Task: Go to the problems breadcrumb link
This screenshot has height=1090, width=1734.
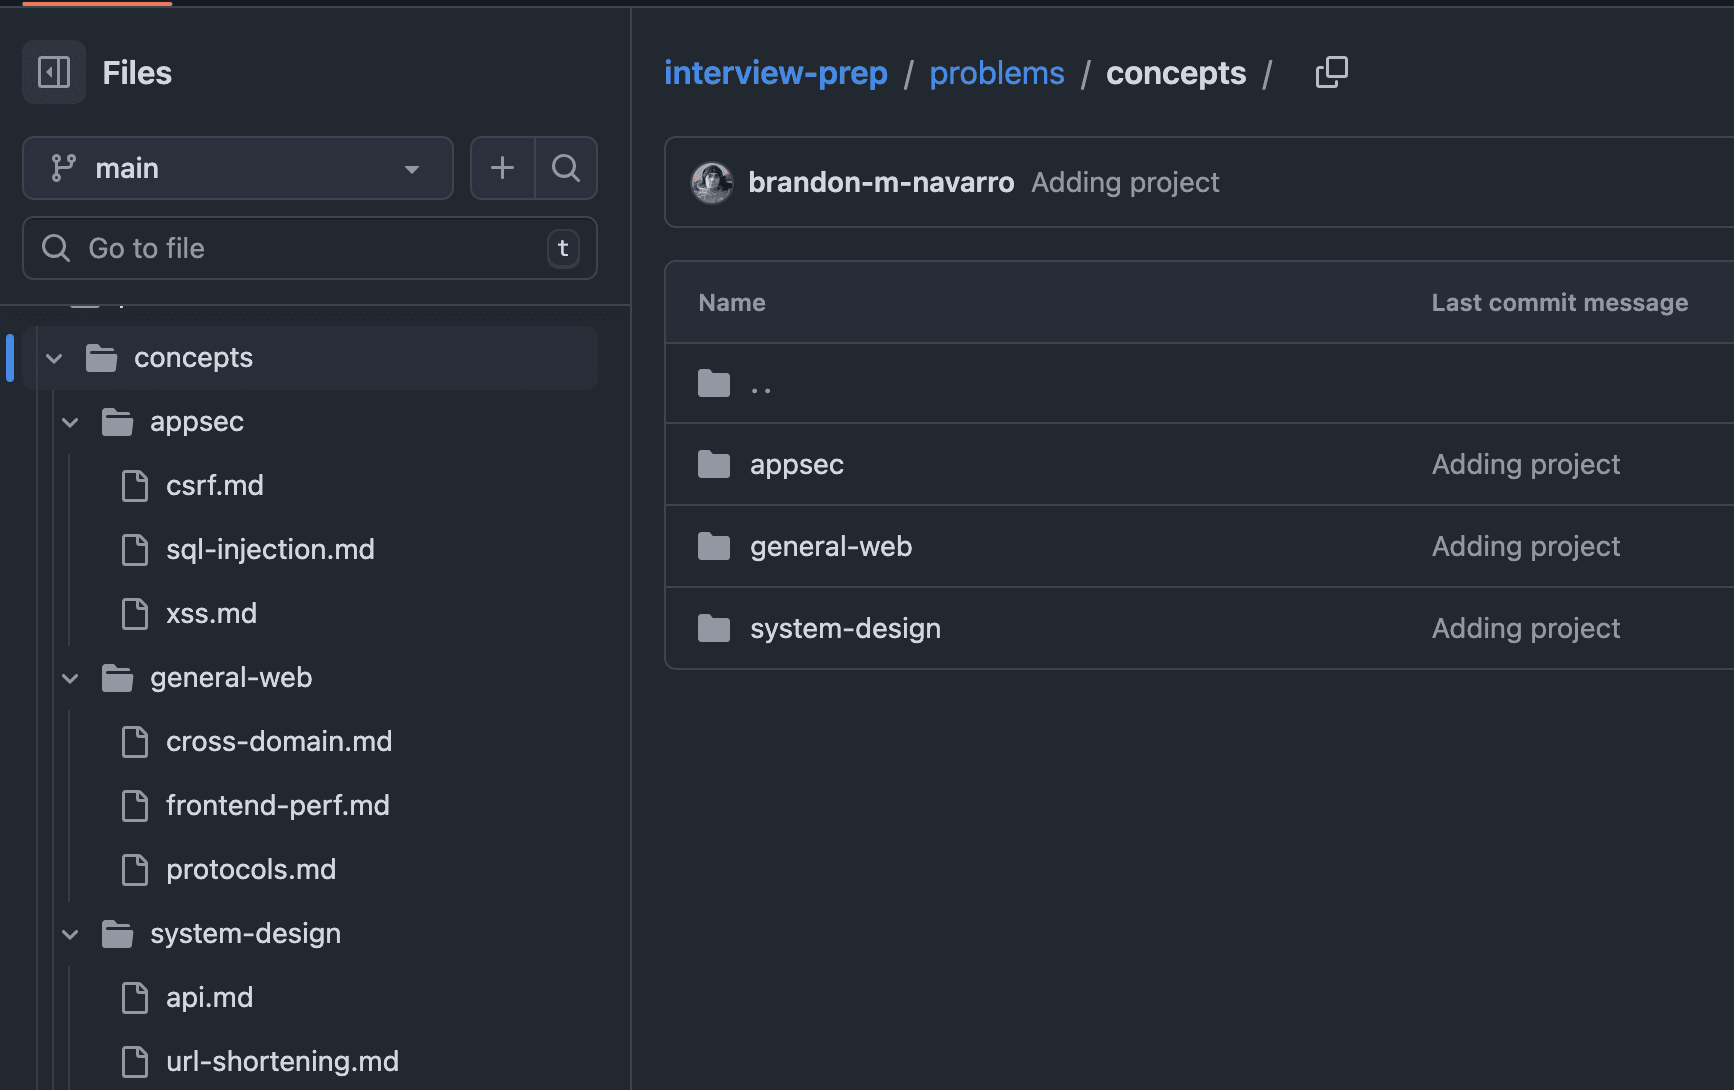Action: pos(996,73)
